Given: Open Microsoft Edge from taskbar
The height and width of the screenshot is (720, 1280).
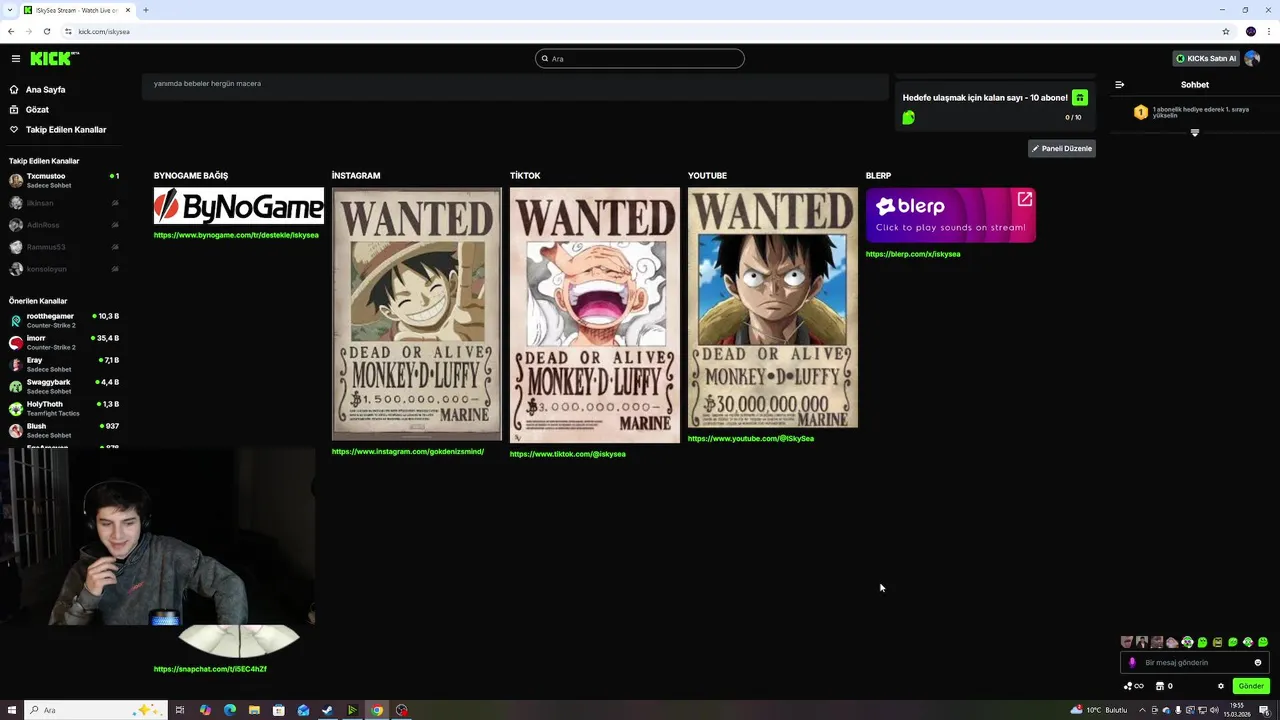Looking at the screenshot, I should (x=230, y=710).
